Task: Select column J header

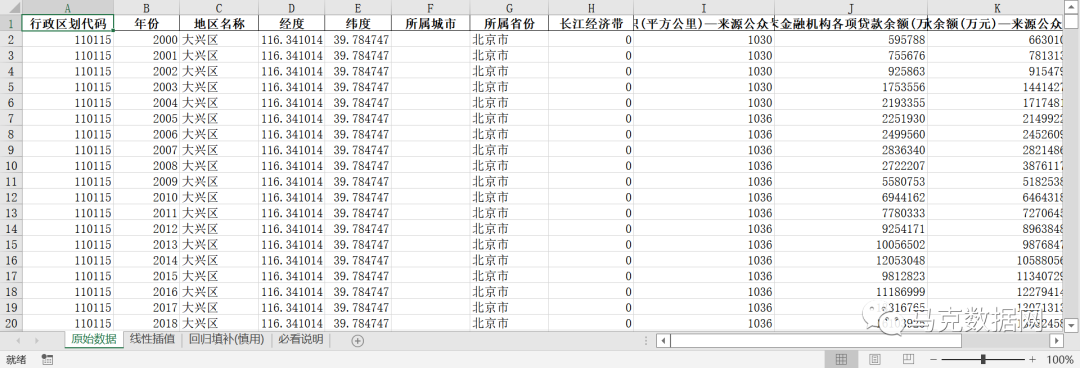Action: pos(851,8)
